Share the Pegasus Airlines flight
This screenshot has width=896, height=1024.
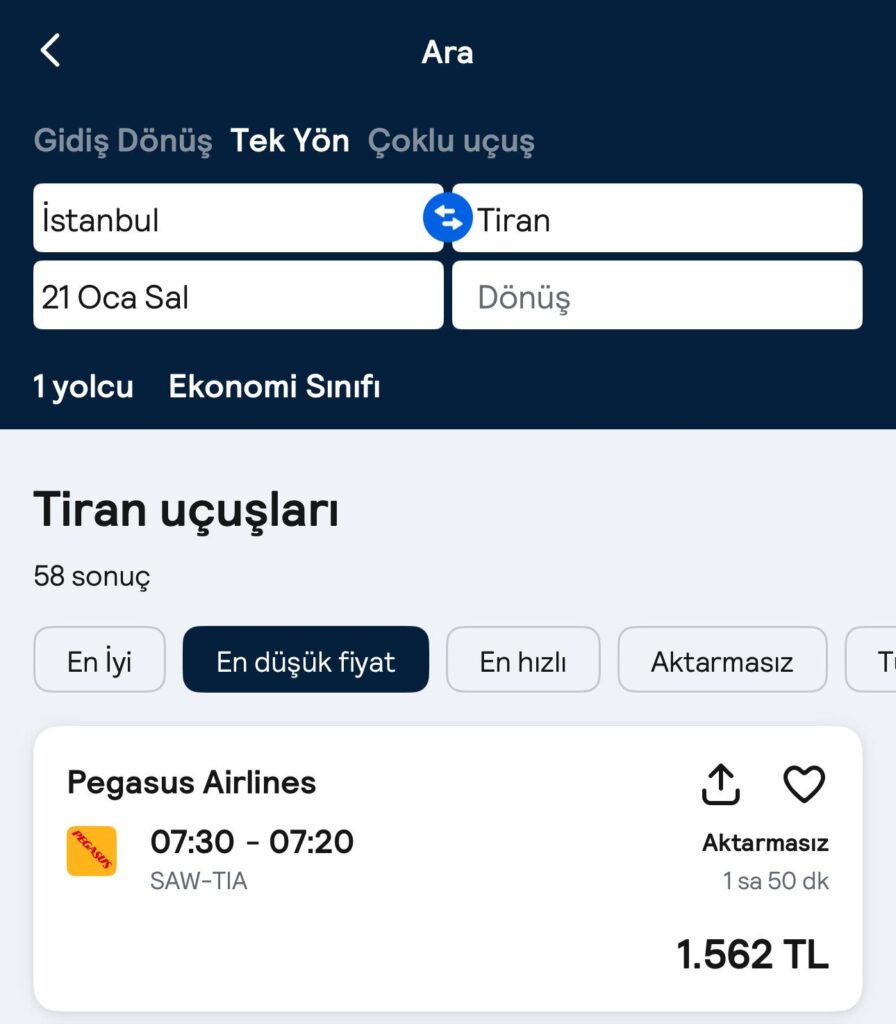(x=720, y=784)
